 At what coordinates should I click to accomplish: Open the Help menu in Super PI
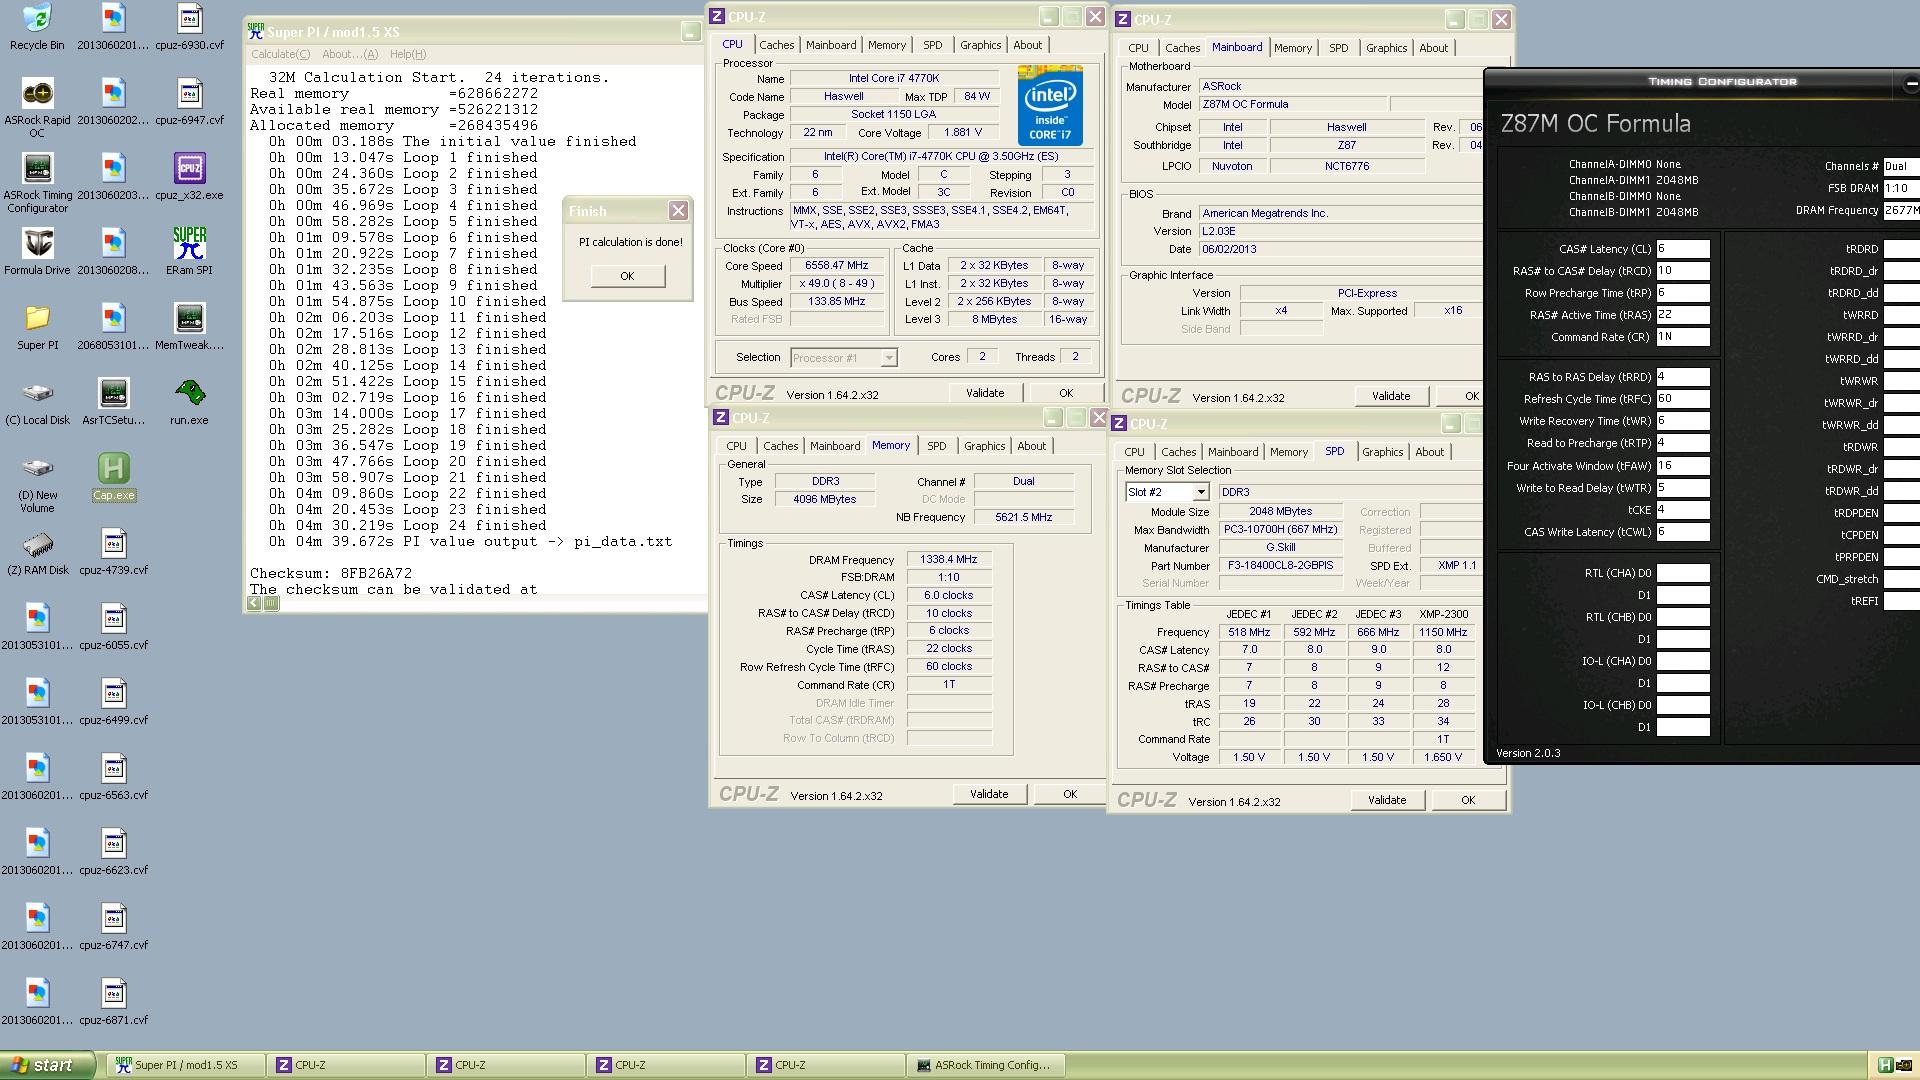407,54
